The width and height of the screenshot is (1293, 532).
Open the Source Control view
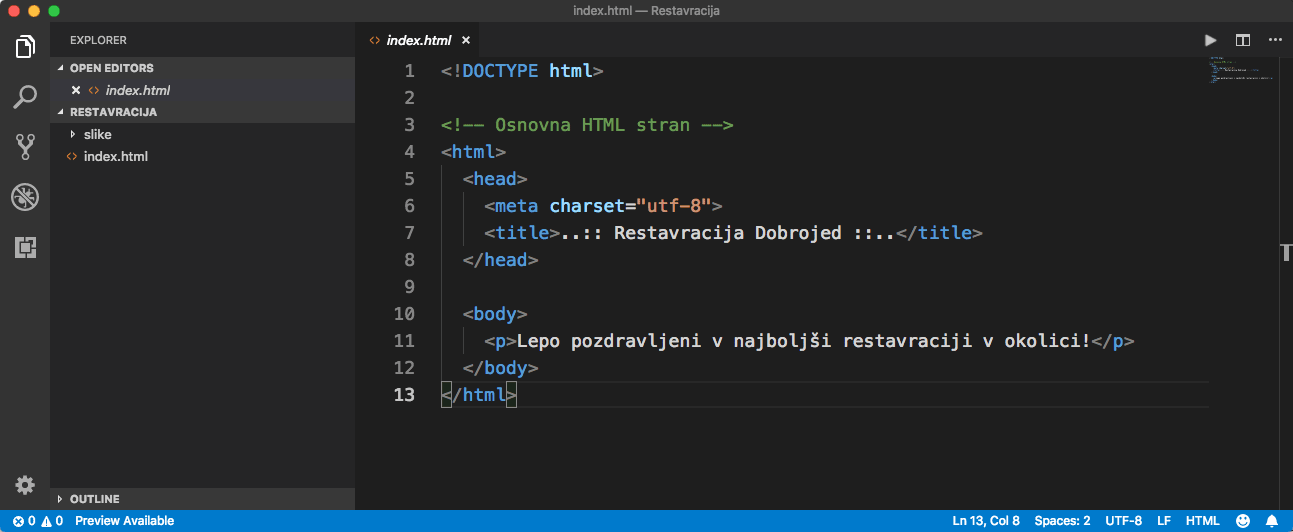click(25, 147)
